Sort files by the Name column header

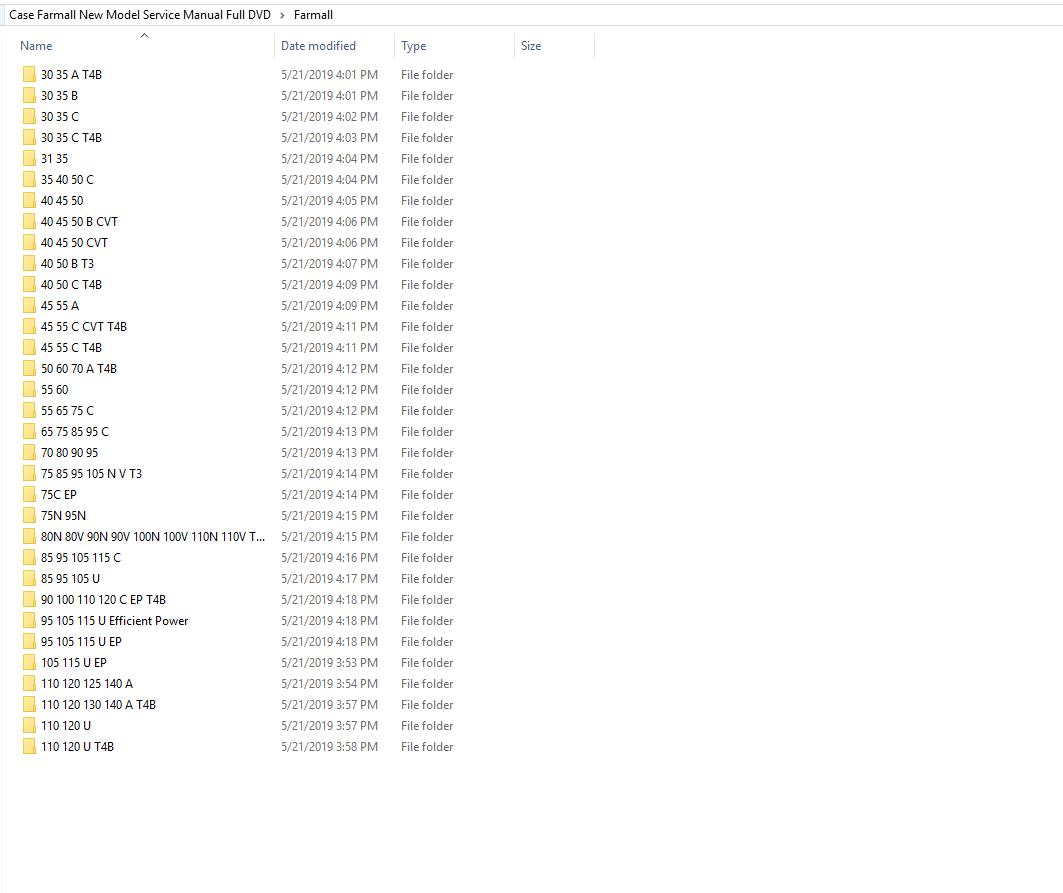tap(36, 46)
